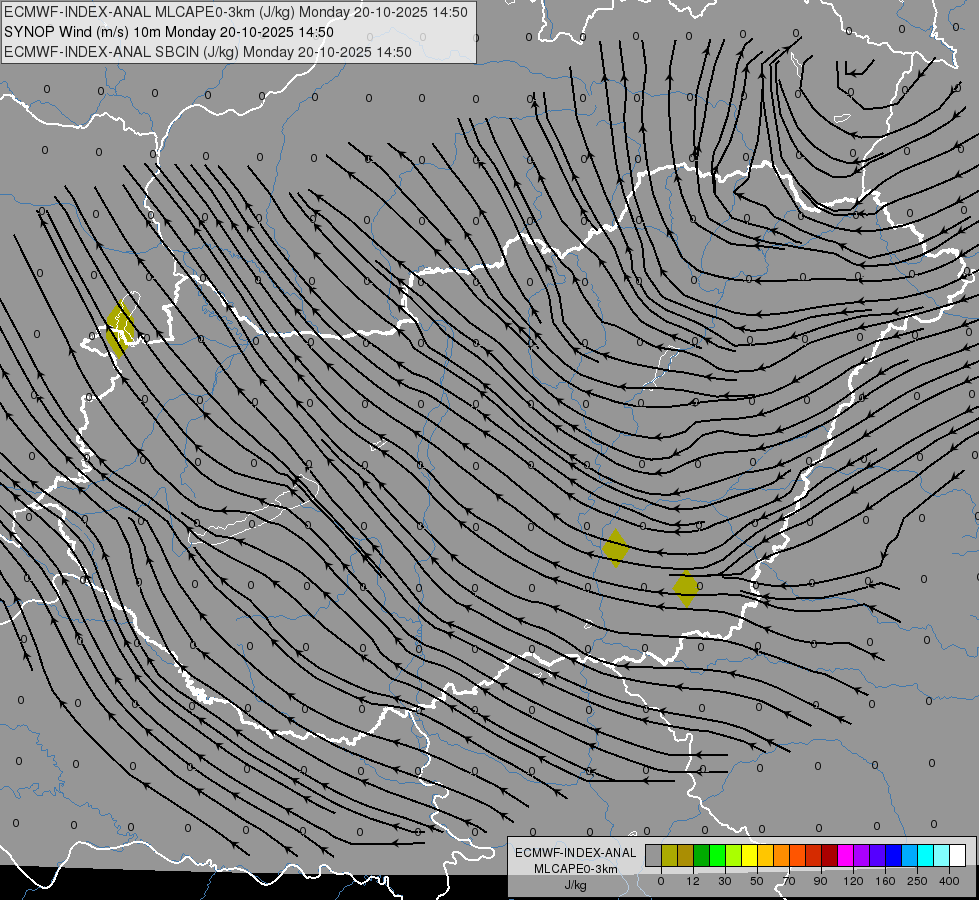Click the dark green legend swatch

(x=701, y=855)
